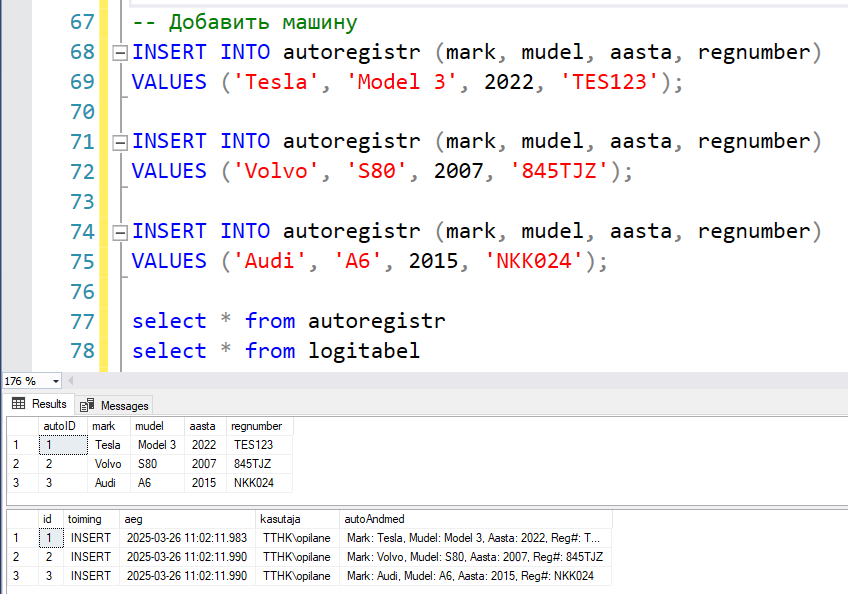
Task: Switch to the Messages tab
Action: (x=114, y=406)
